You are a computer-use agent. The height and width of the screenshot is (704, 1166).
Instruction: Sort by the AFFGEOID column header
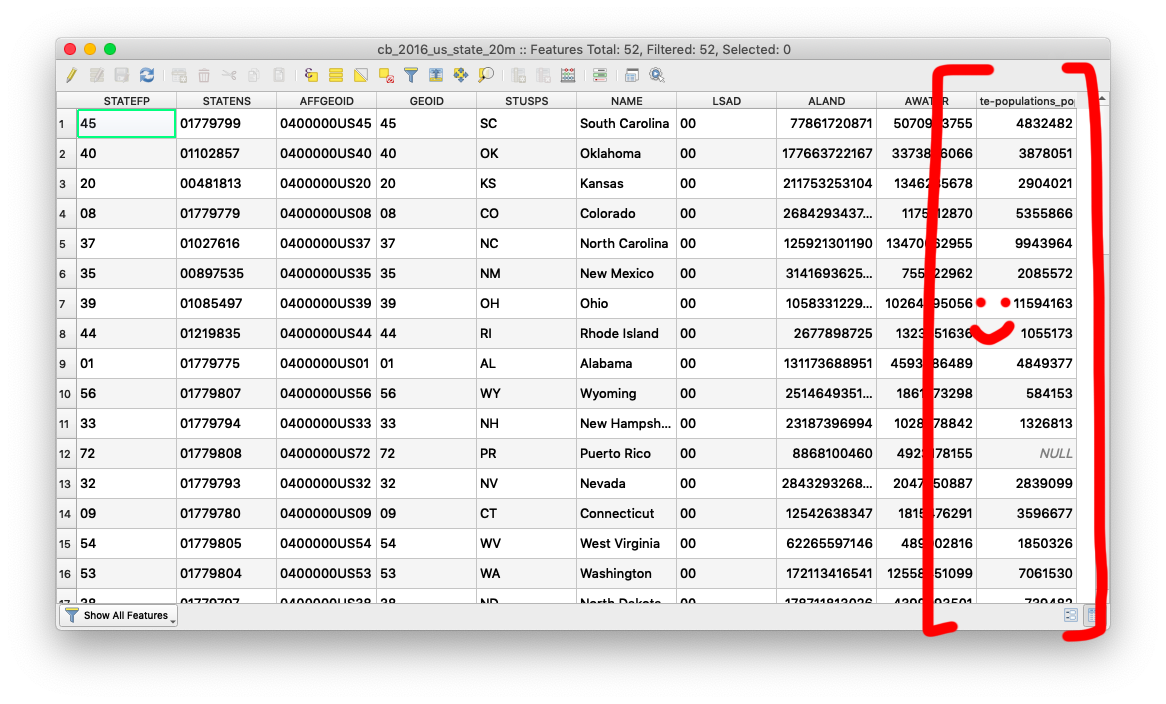(326, 100)
